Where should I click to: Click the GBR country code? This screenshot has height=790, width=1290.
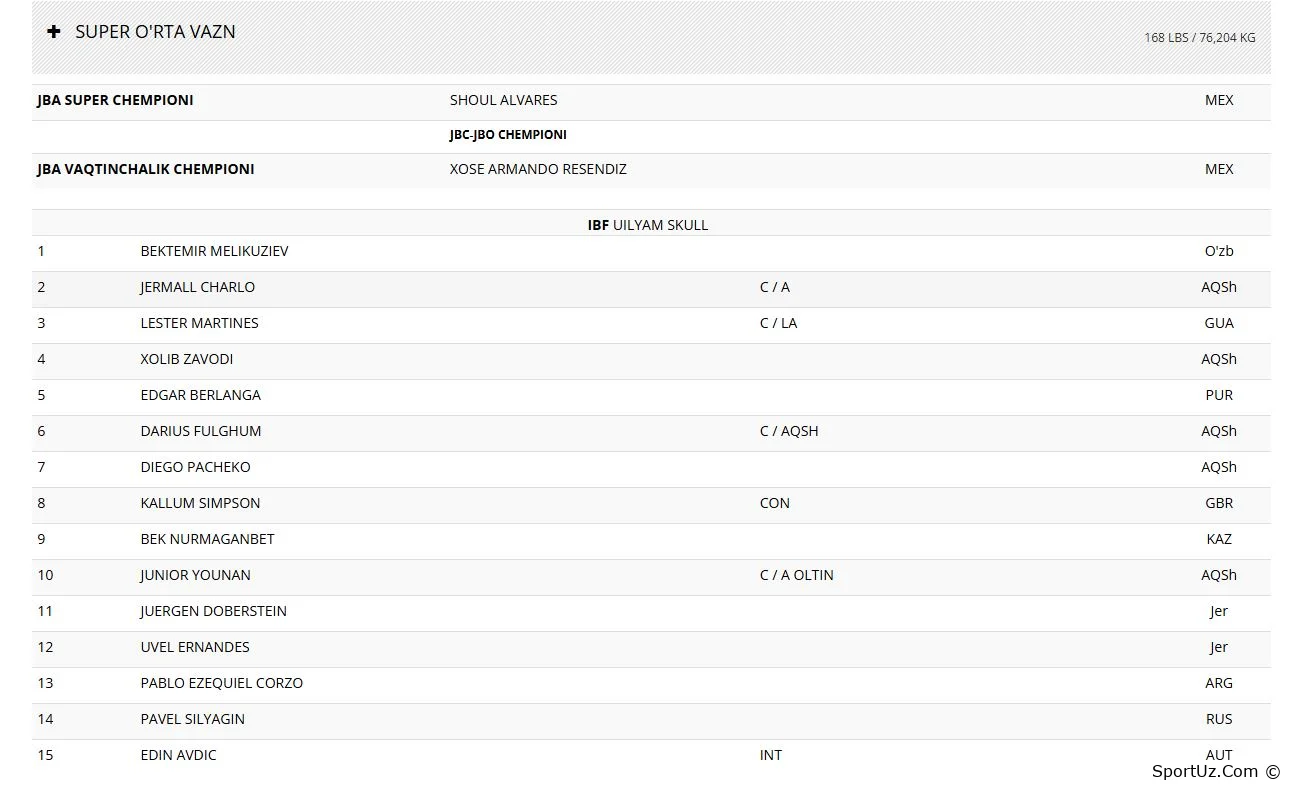pyautogui.click(x=1219, y=503)
